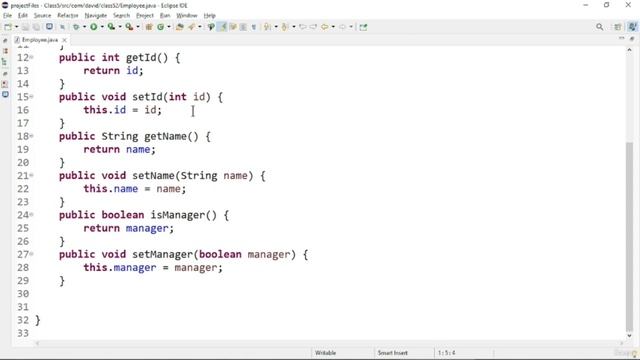Click the Save All toolbar icon
This screenshot has width=640, height=360.
point(36,27)
